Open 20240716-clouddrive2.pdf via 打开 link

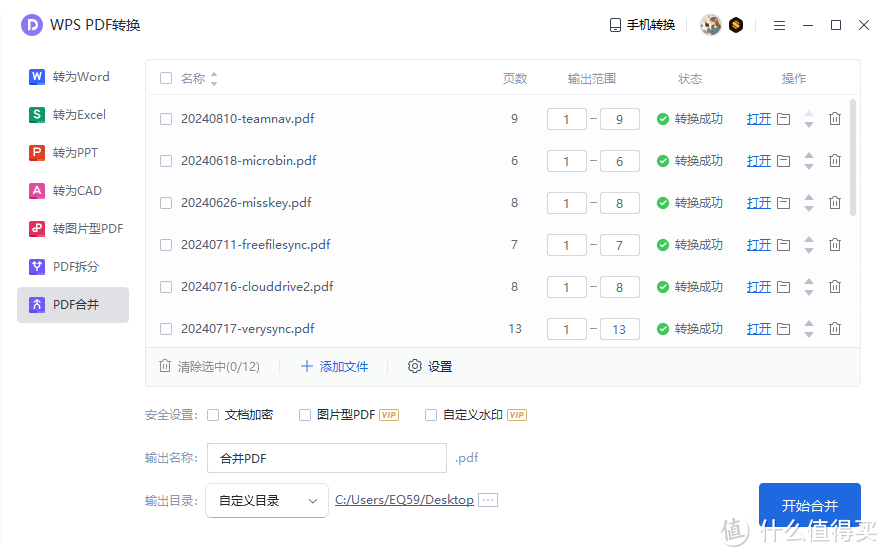[x=759, y=287]
